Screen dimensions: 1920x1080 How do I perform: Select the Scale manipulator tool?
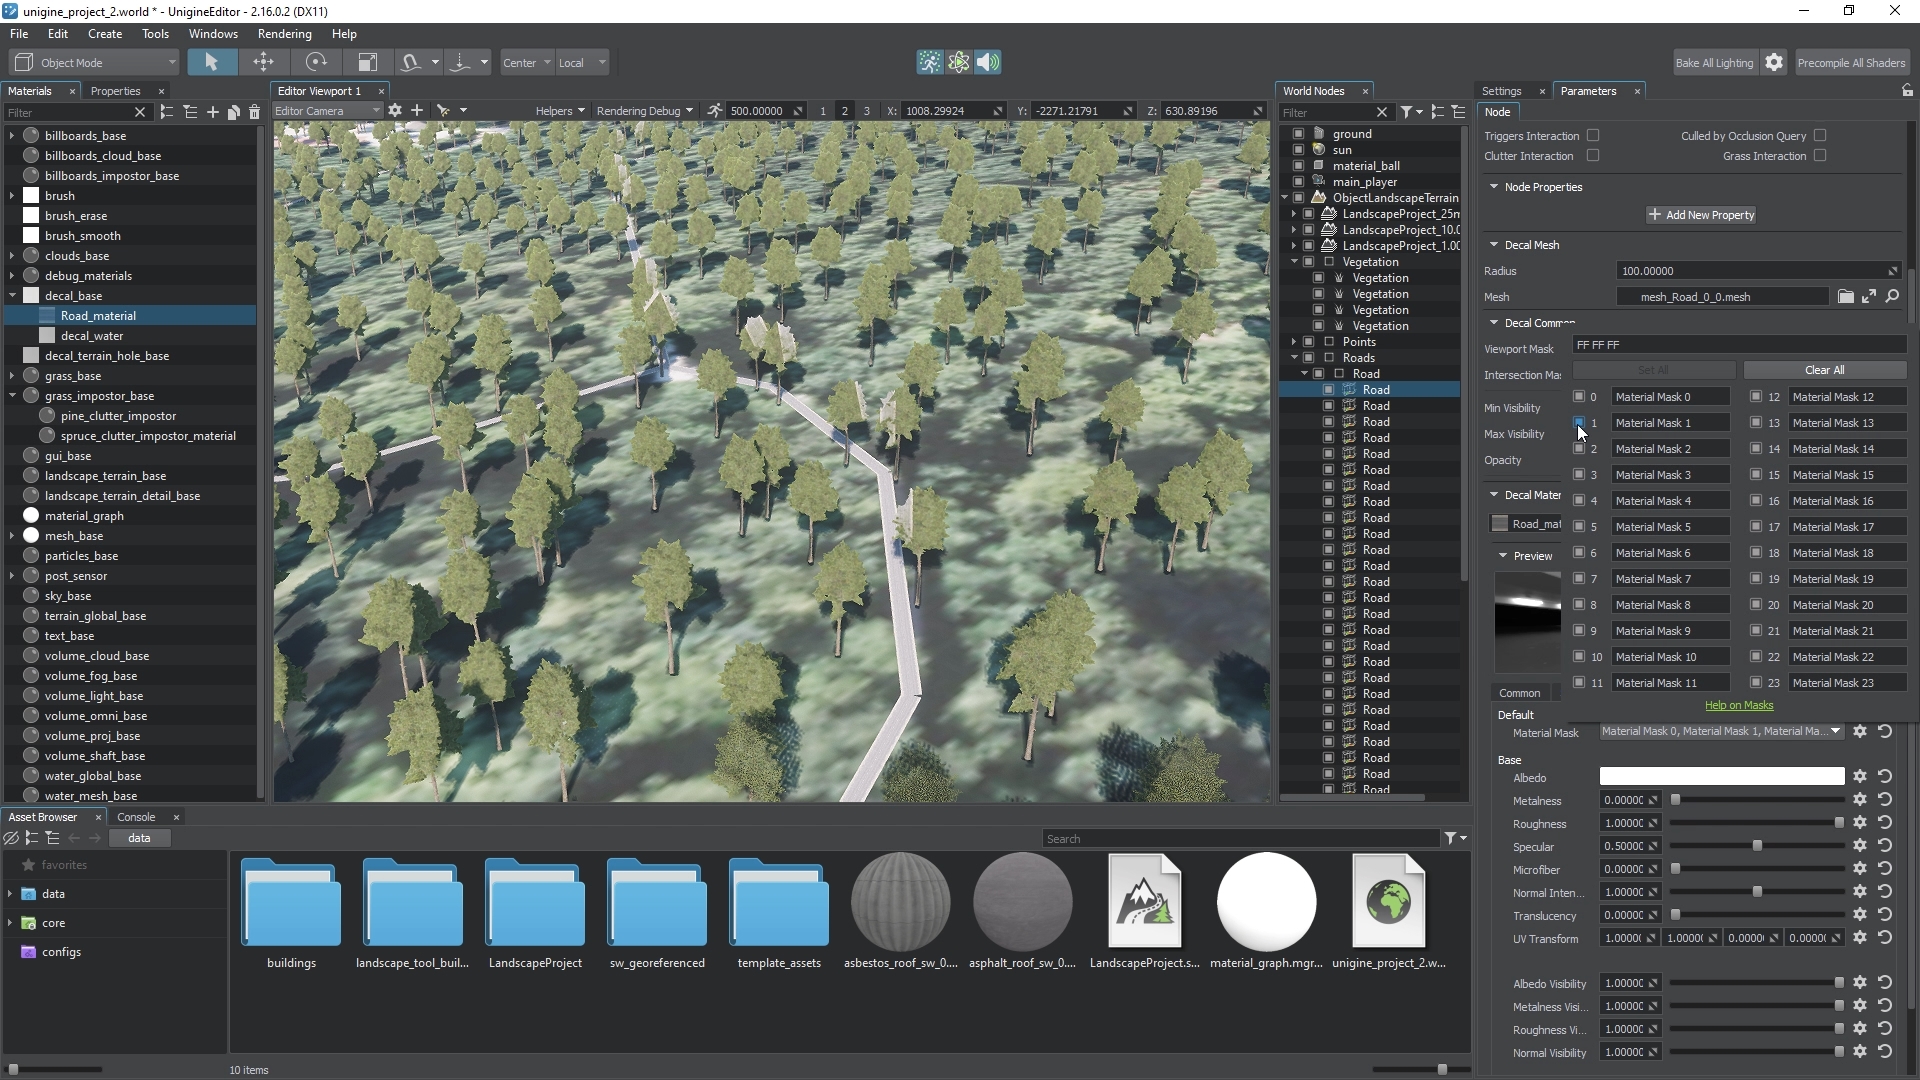coord(368,62)
